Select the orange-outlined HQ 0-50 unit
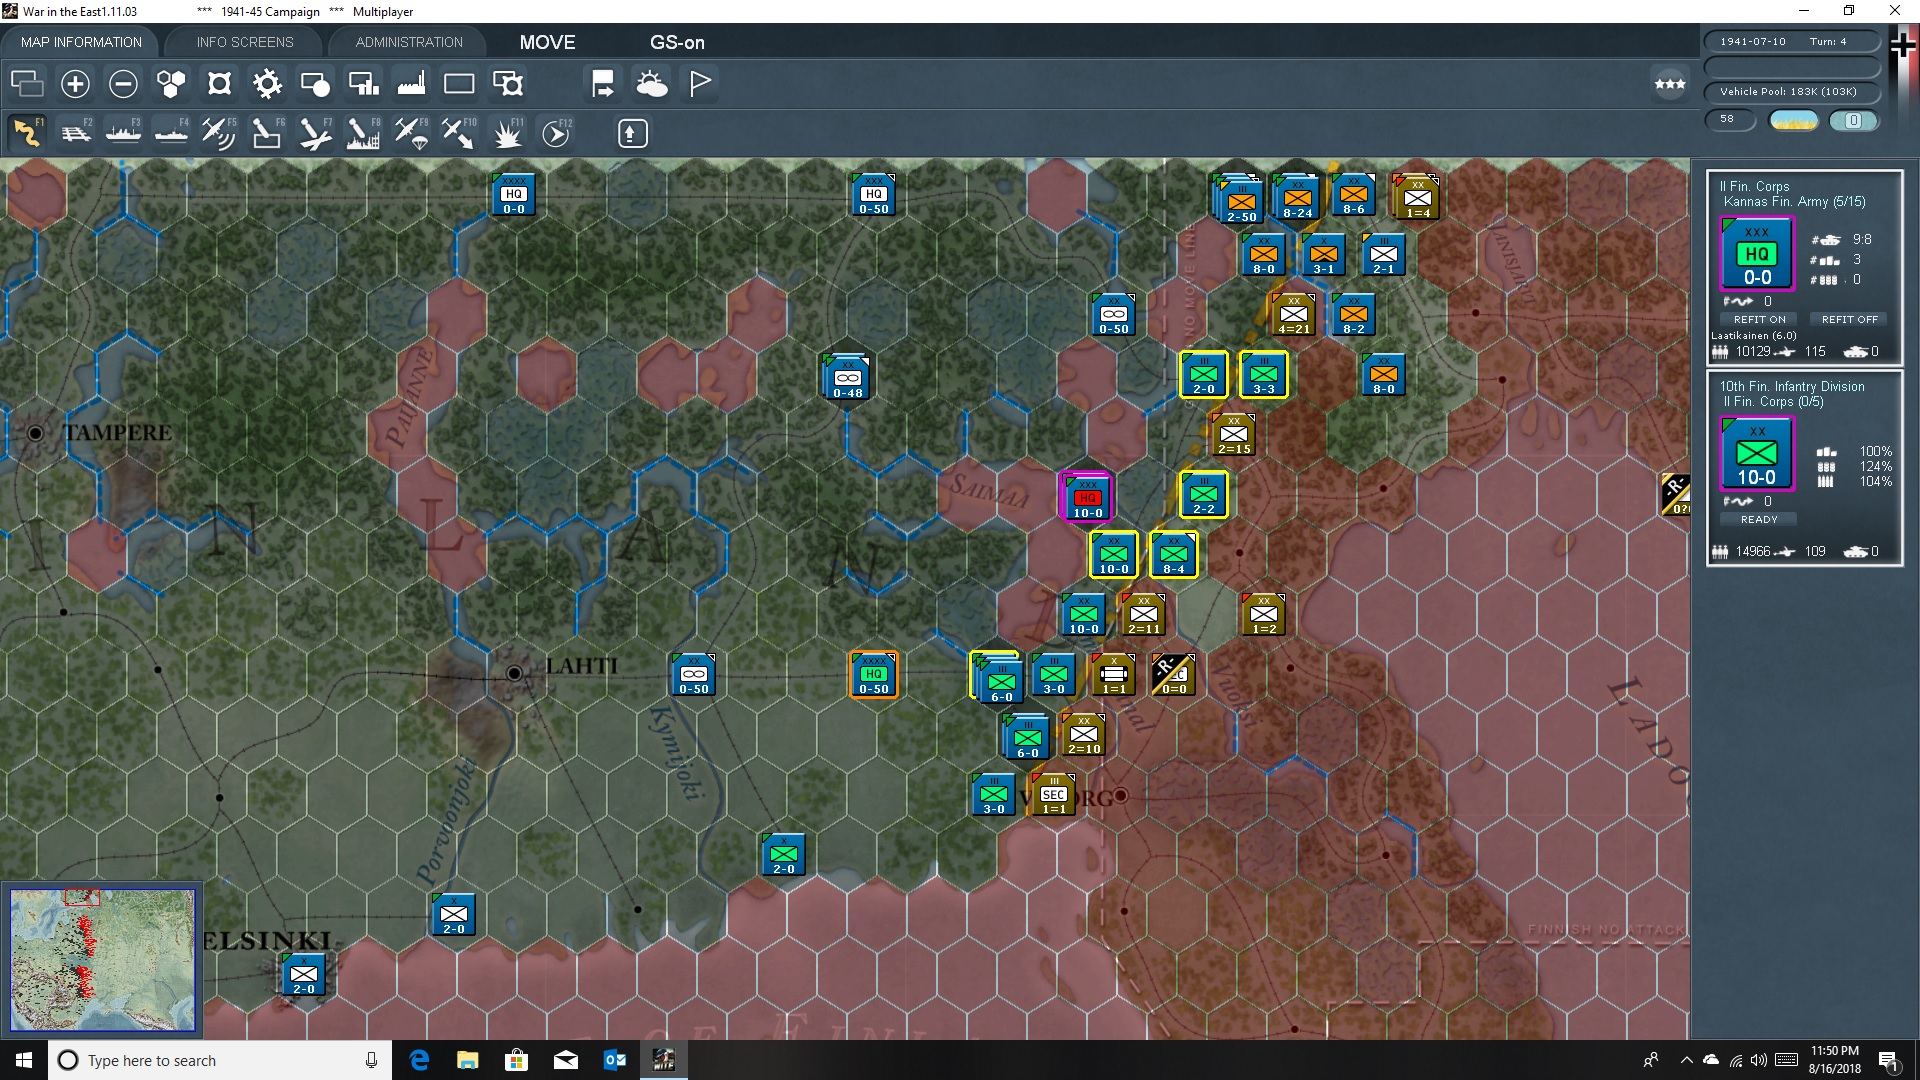Viewport: 1920px width, 1080px height. 873,675
